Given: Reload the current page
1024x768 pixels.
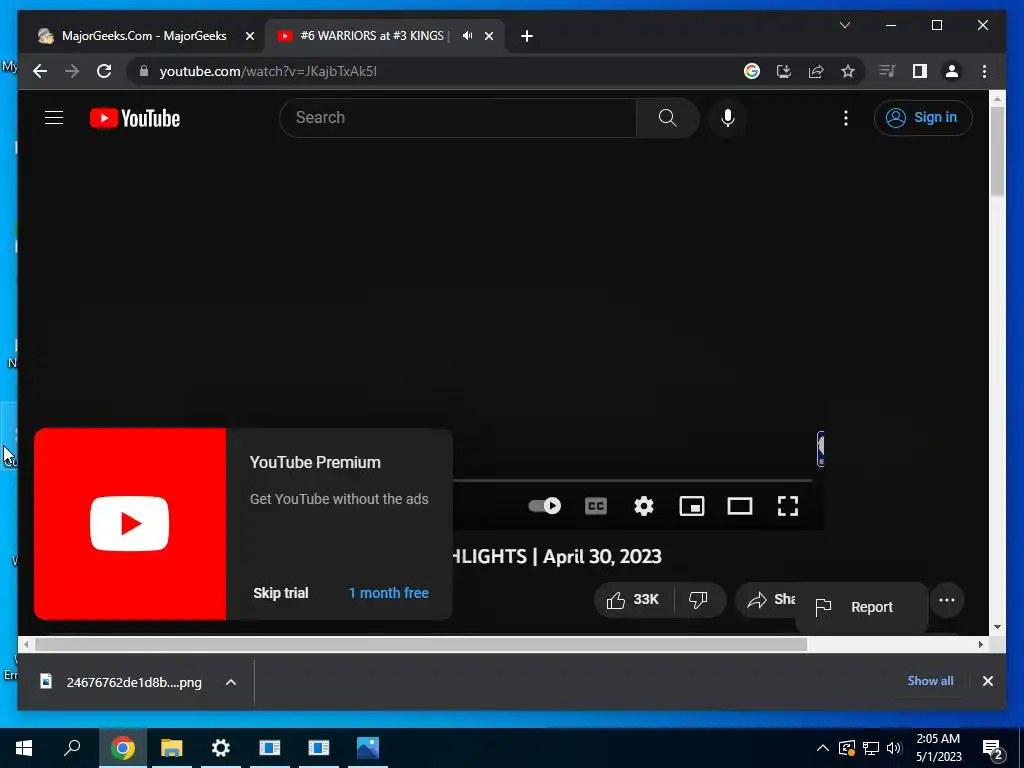Looking at the screenshot, I should (104, 71).
